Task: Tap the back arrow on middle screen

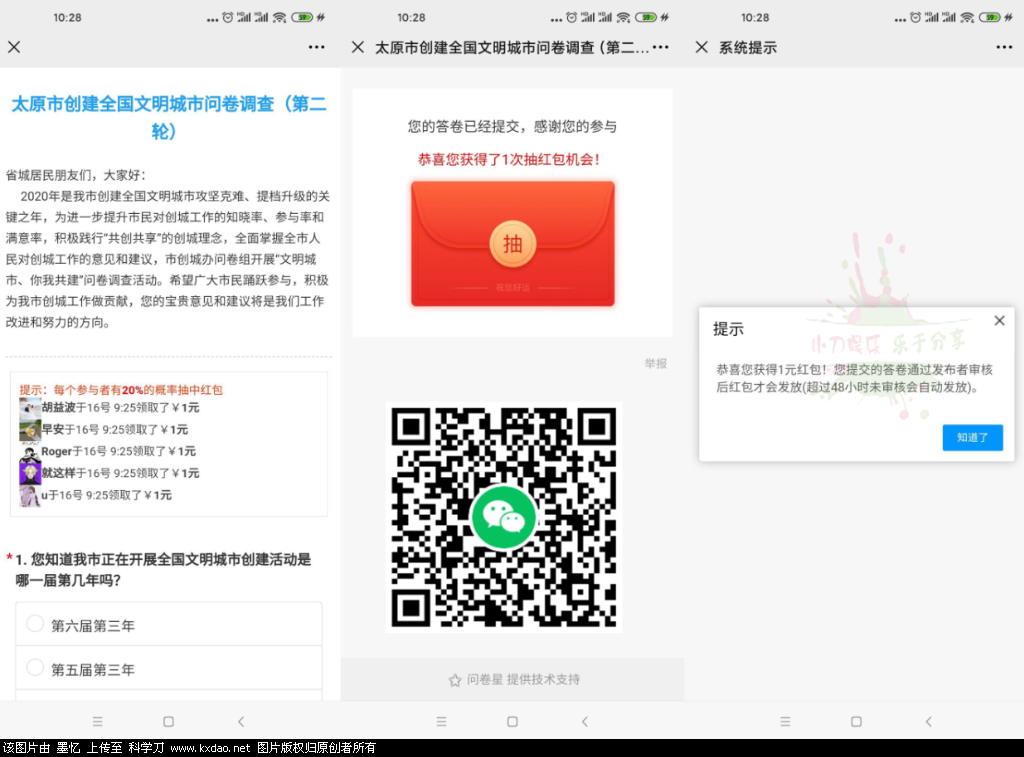Action: [584, 721]
